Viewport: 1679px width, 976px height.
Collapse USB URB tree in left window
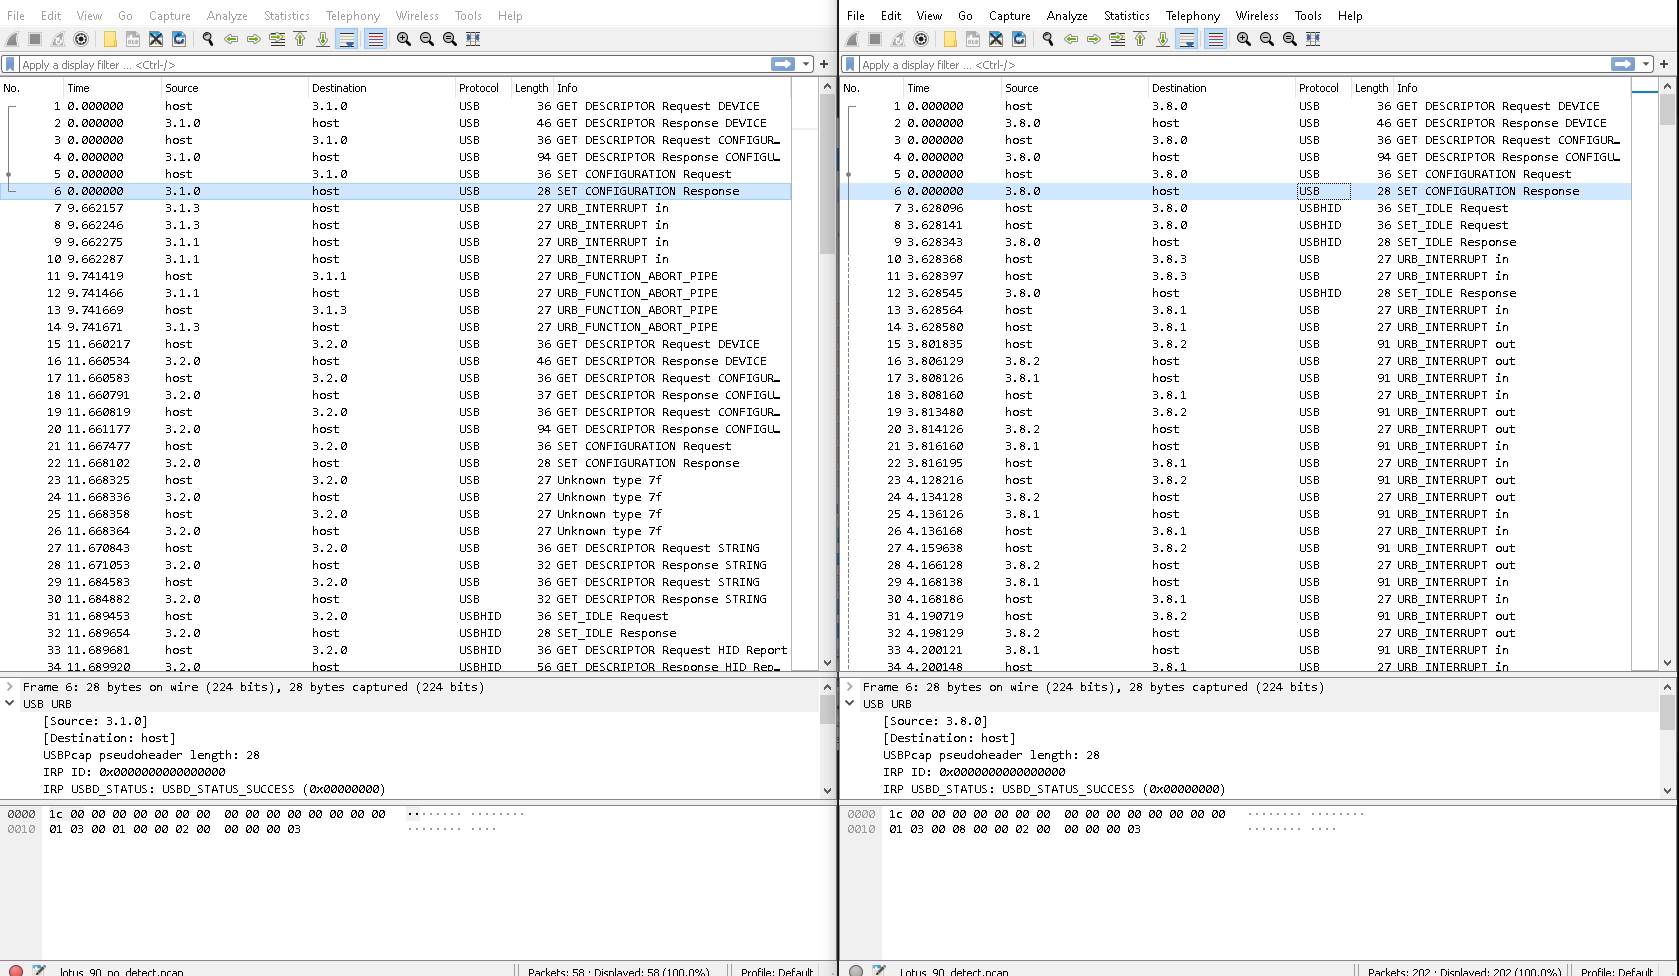[x=10, y=704]
